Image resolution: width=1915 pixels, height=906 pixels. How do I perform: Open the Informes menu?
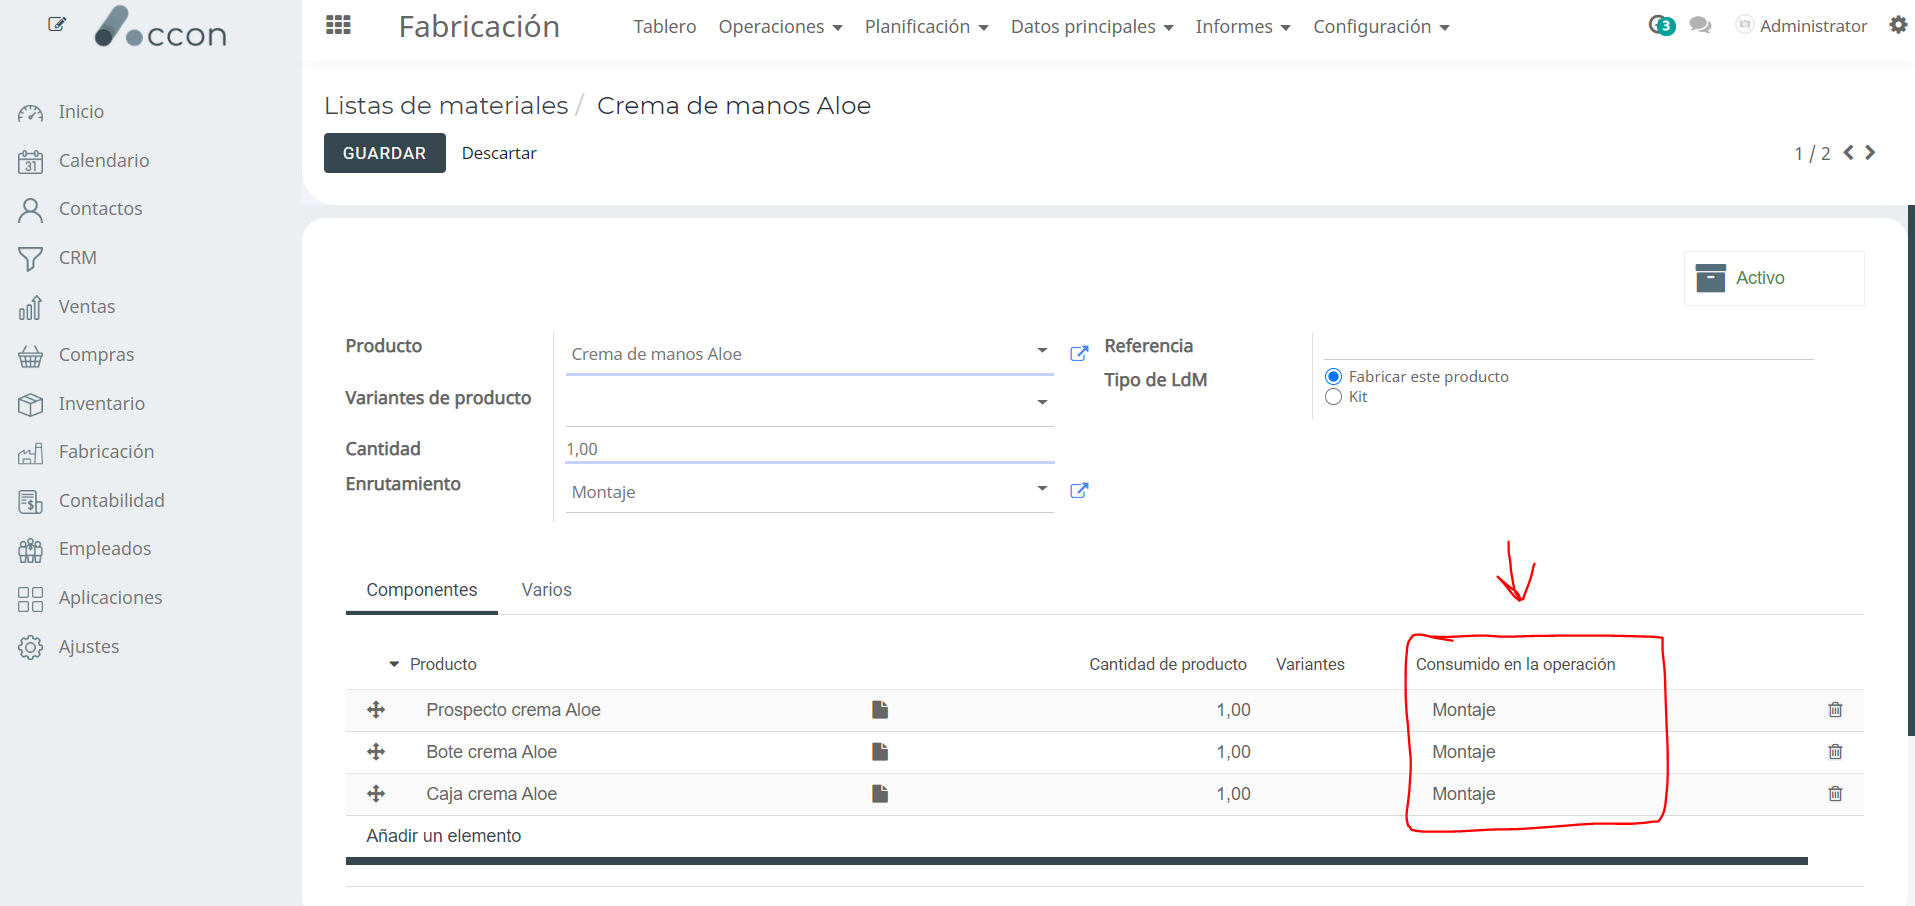[x=1243, y=27]
